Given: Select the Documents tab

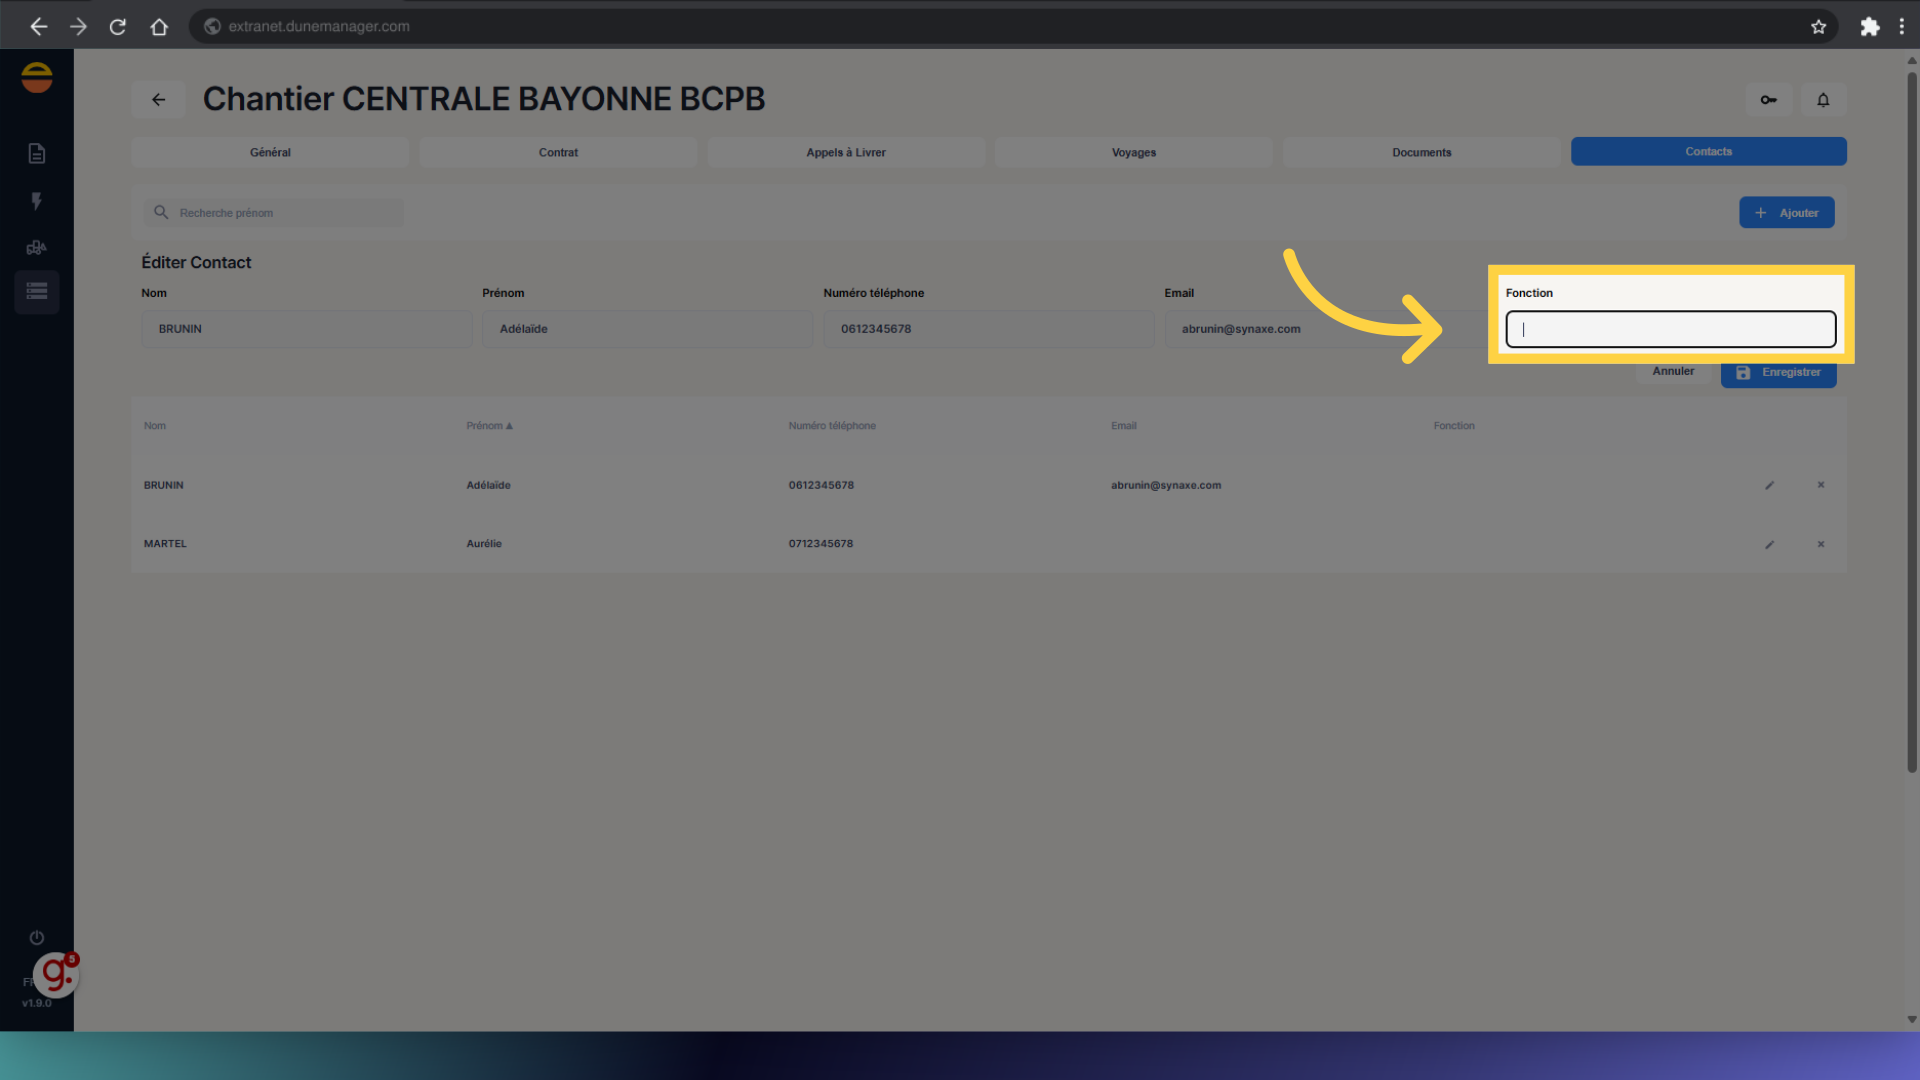Looking at the screenshot, I should [x=1421, y=152].
